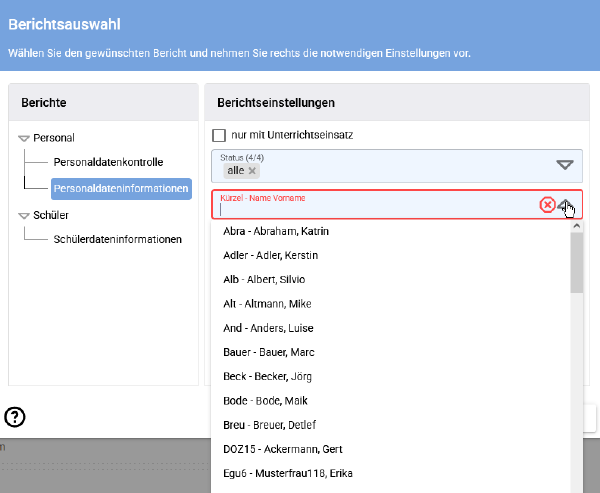Click the help question mark icon
The image size is (600, 493).
(15, 418)
